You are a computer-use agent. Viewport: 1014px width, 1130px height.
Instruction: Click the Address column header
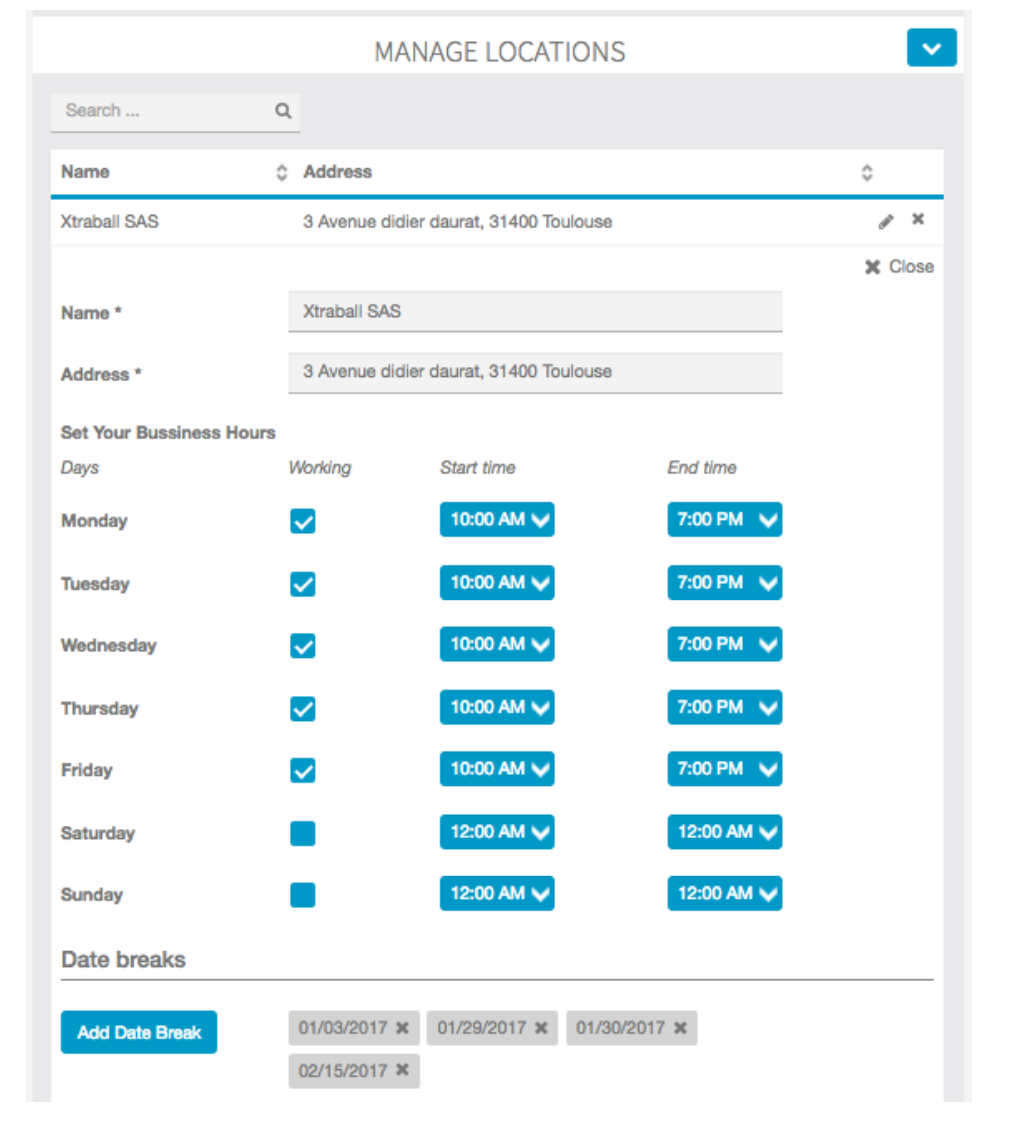[x=338, y=172]
